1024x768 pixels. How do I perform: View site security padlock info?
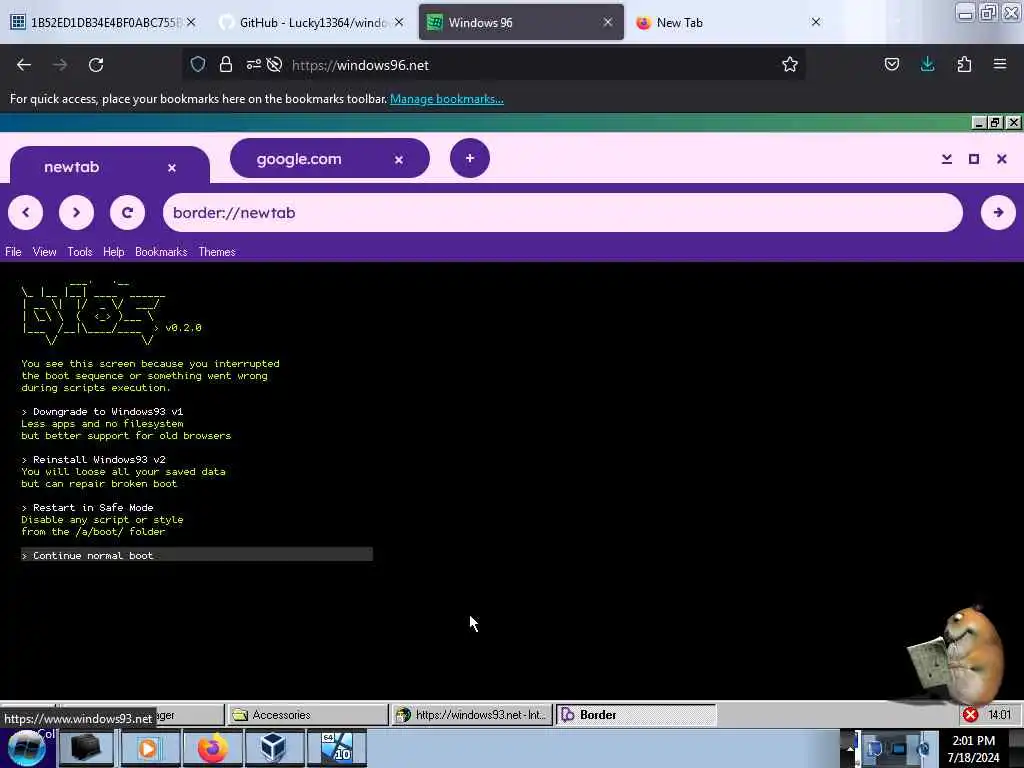pos(226,64)
